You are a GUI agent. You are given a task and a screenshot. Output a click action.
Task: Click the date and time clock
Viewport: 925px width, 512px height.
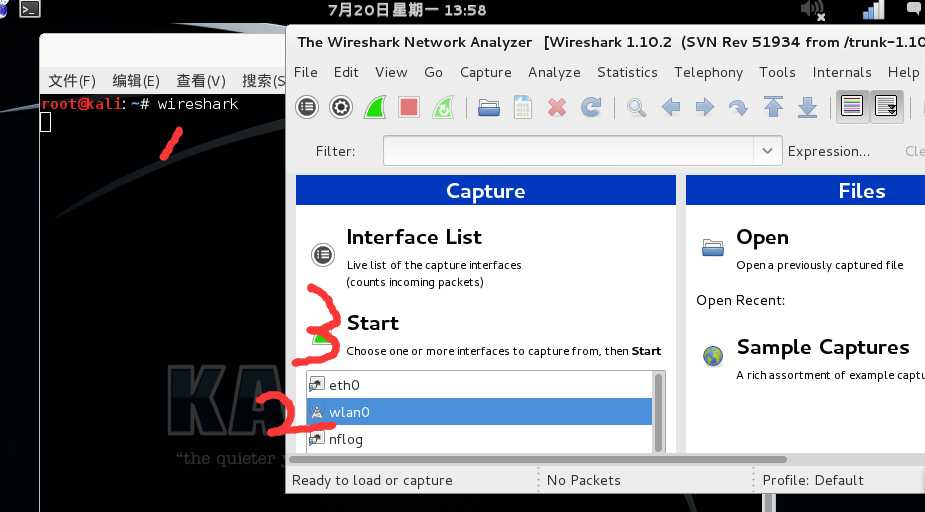(407, 9)
